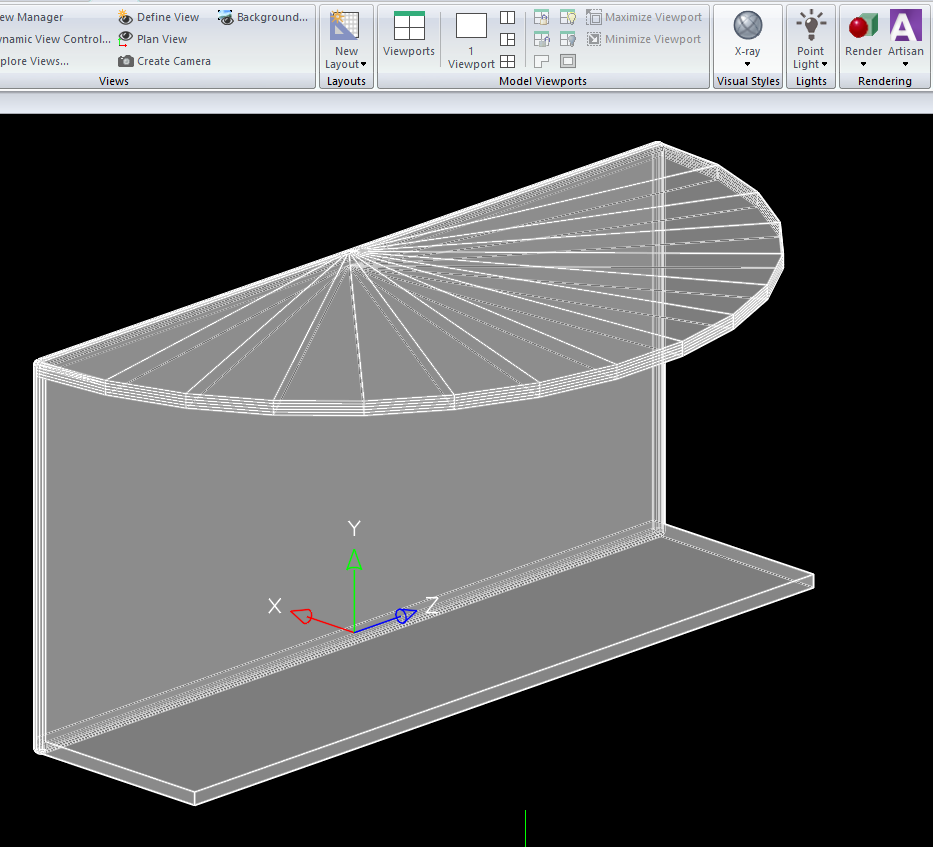The height and width of the screenshot is (847, 933).
Task: Open Explore Views
Action: click(35, 61)
